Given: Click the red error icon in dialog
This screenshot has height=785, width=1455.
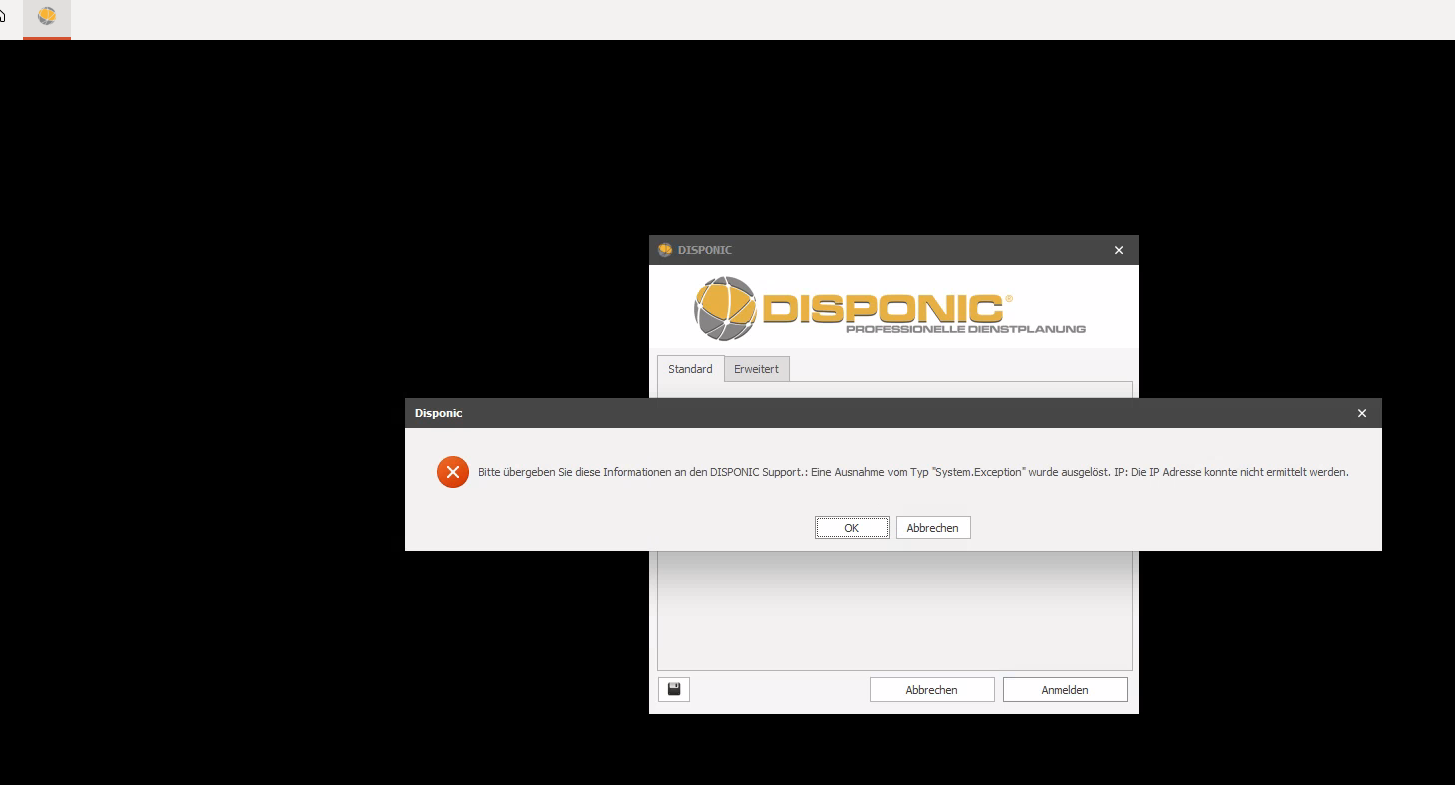Looking at the screenshot, I should tap(453, 472).
